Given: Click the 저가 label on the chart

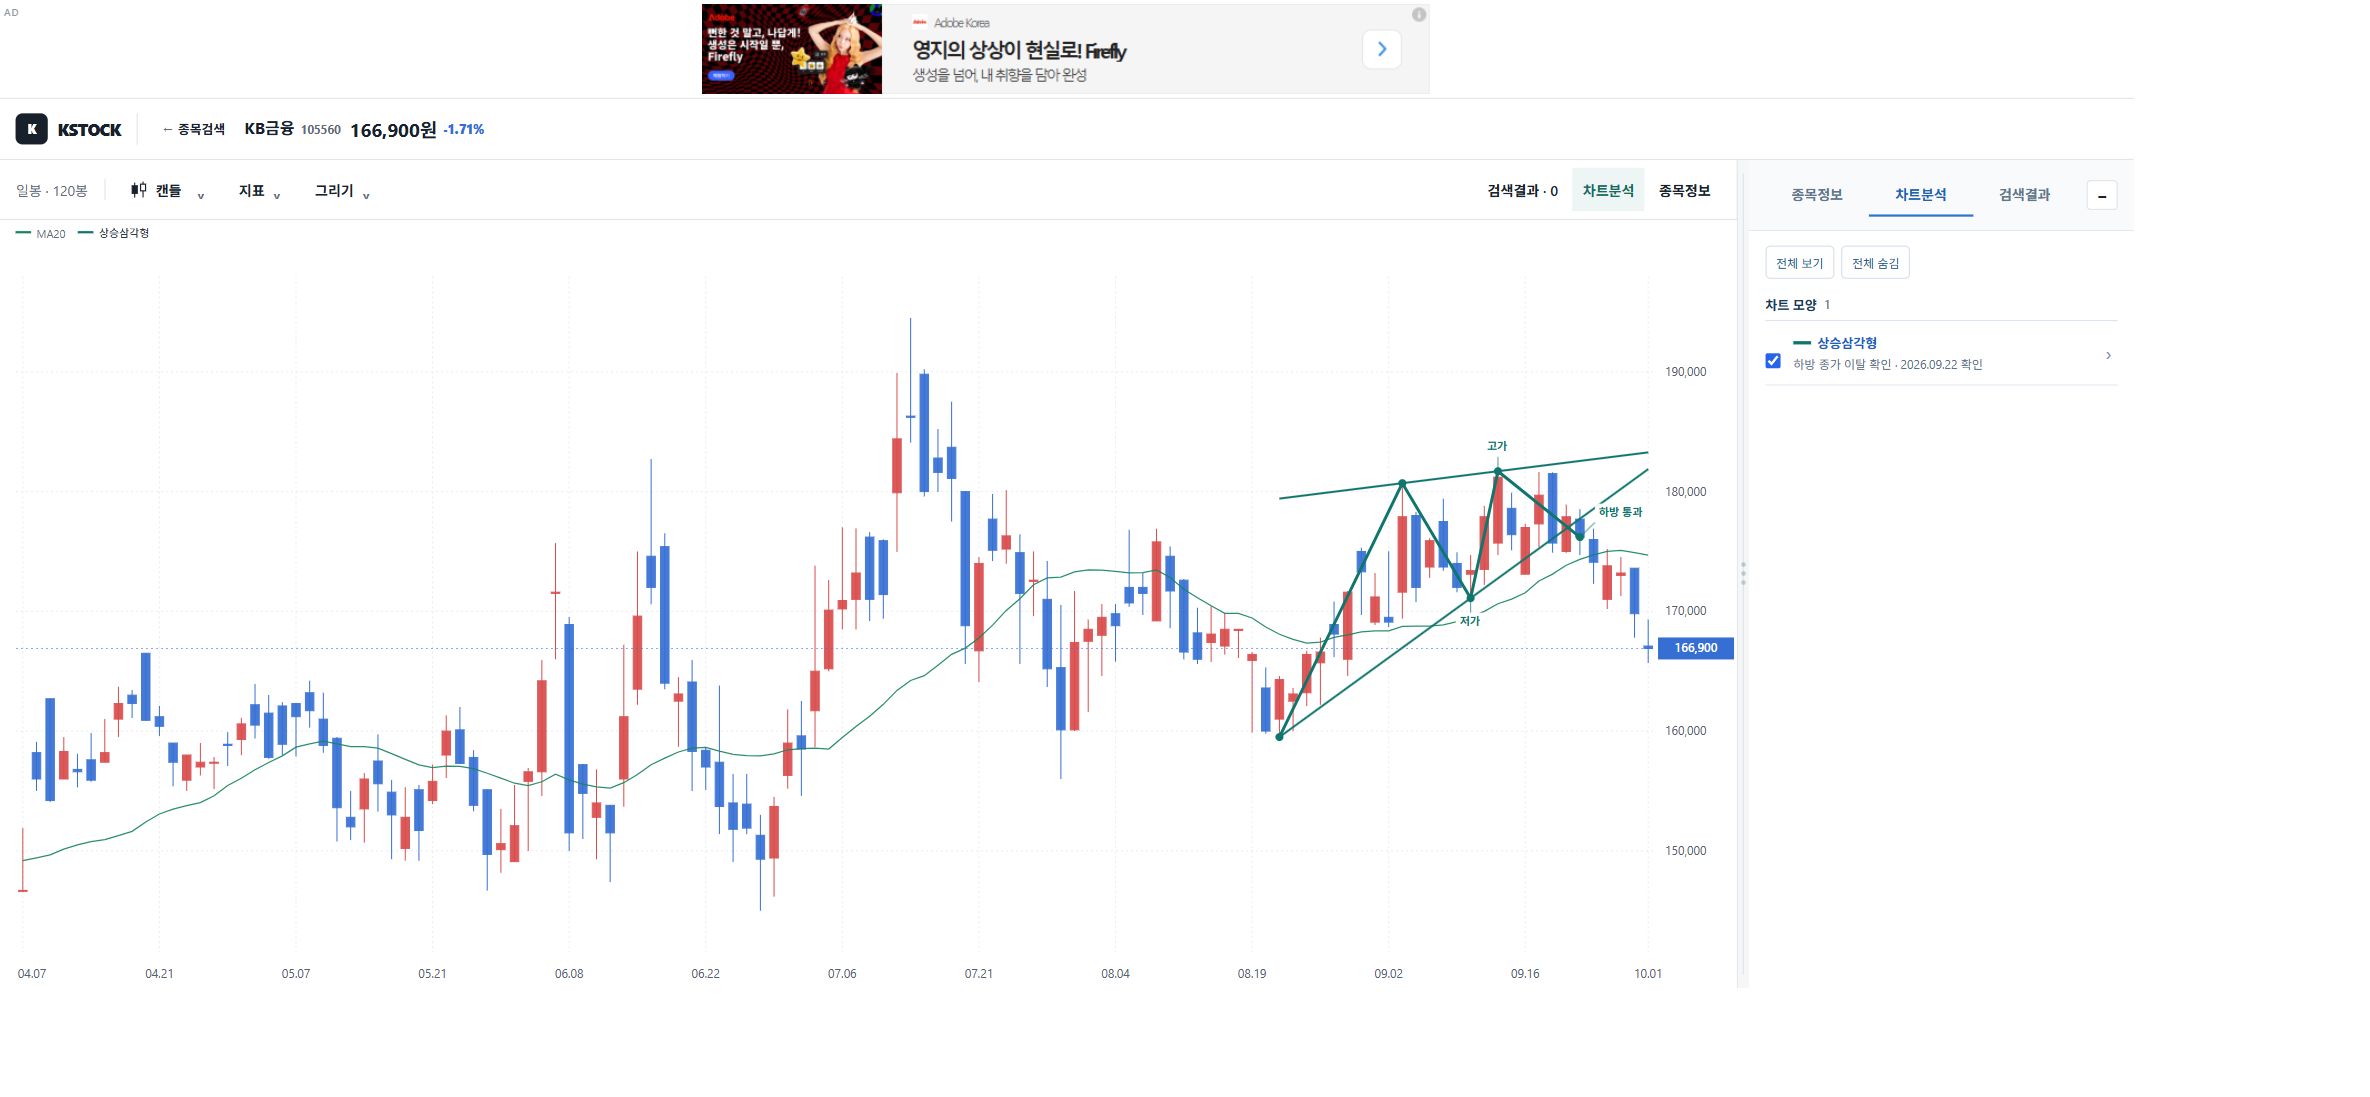Looking at the screenshot, I should (1469, 621).
